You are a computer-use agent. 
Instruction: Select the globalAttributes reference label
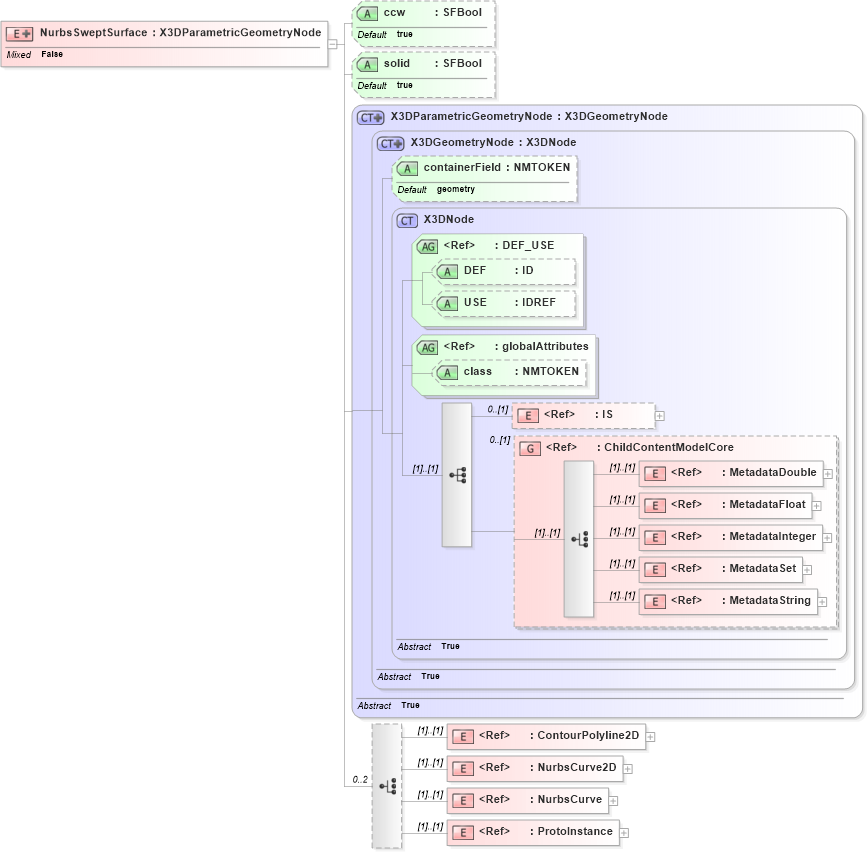click(x=516, y=347)
